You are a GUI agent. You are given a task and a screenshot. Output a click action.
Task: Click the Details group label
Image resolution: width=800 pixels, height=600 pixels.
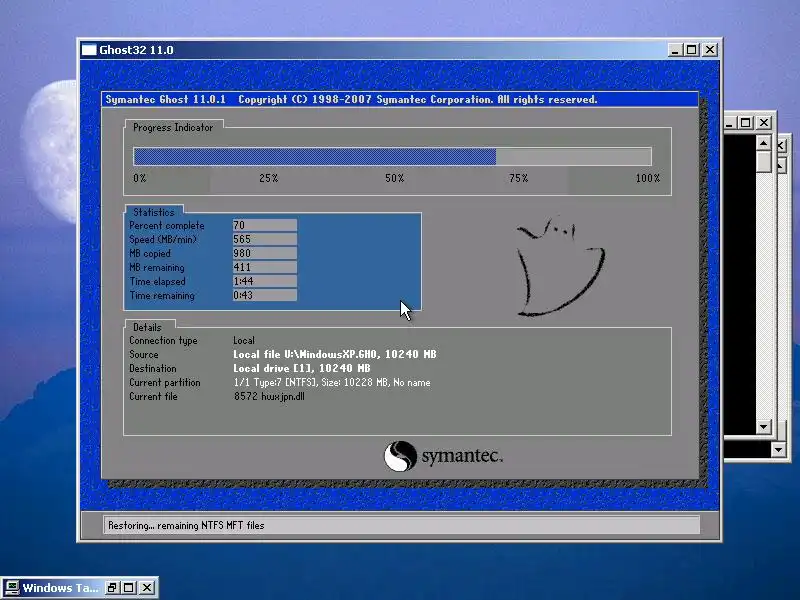pos(147,328)
